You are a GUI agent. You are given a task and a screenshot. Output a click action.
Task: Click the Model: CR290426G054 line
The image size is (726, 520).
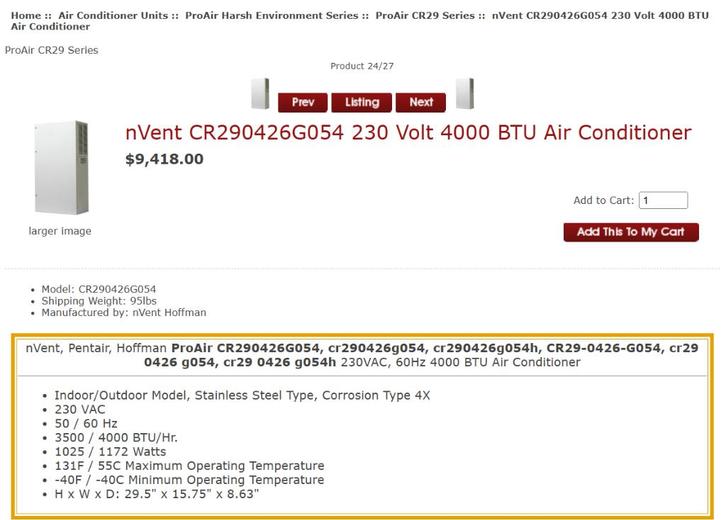point(98,289)
